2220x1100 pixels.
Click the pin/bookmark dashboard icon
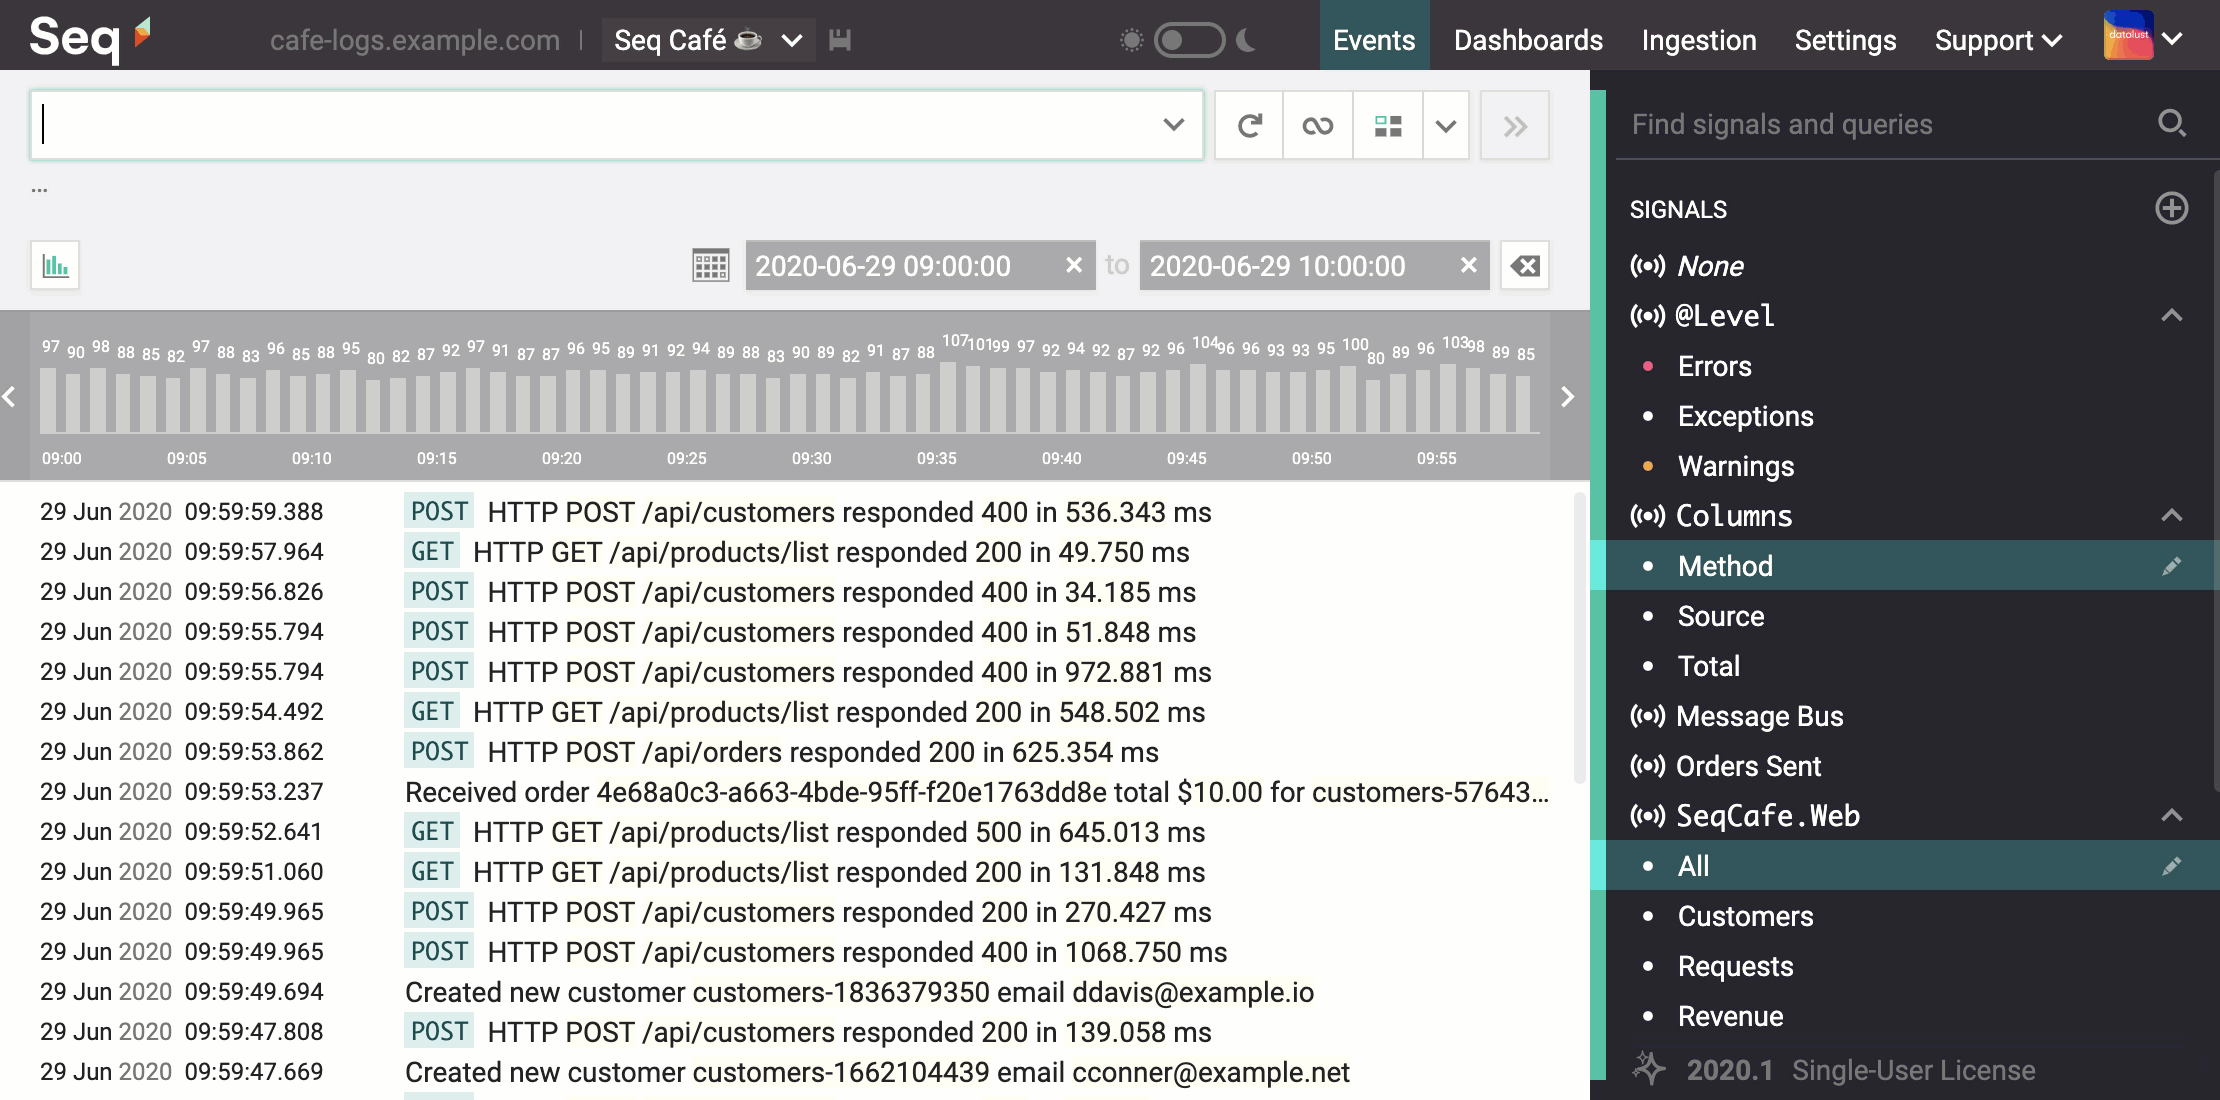(x=841, y=40)
